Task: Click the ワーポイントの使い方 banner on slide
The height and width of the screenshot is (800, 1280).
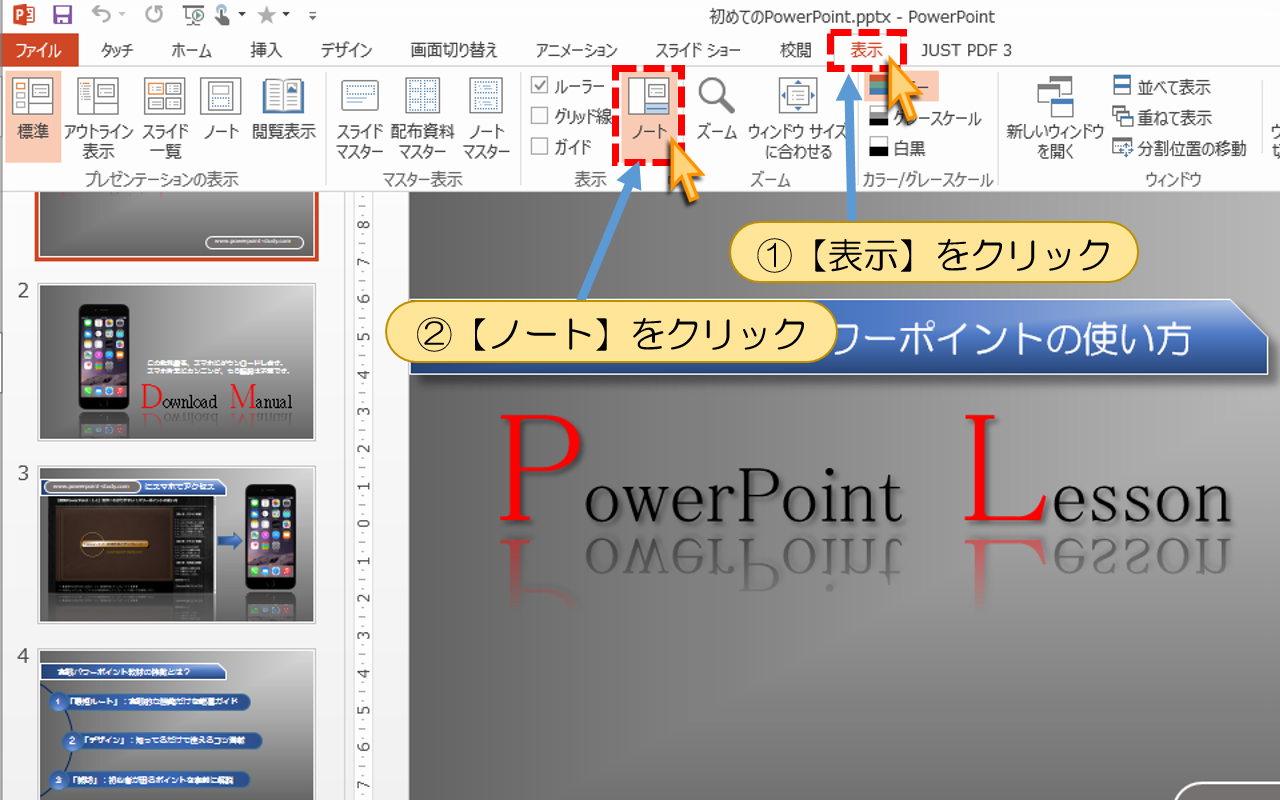Action: tap(838, 337)
